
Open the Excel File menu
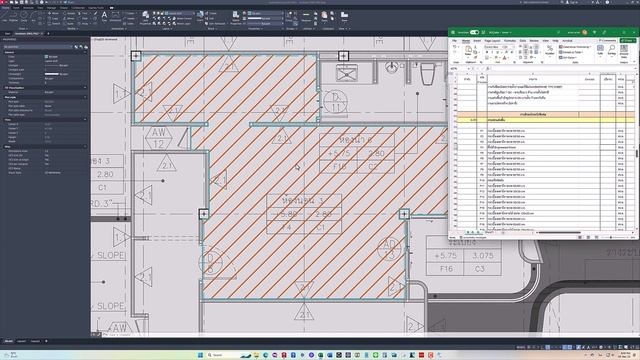point(454,41)
